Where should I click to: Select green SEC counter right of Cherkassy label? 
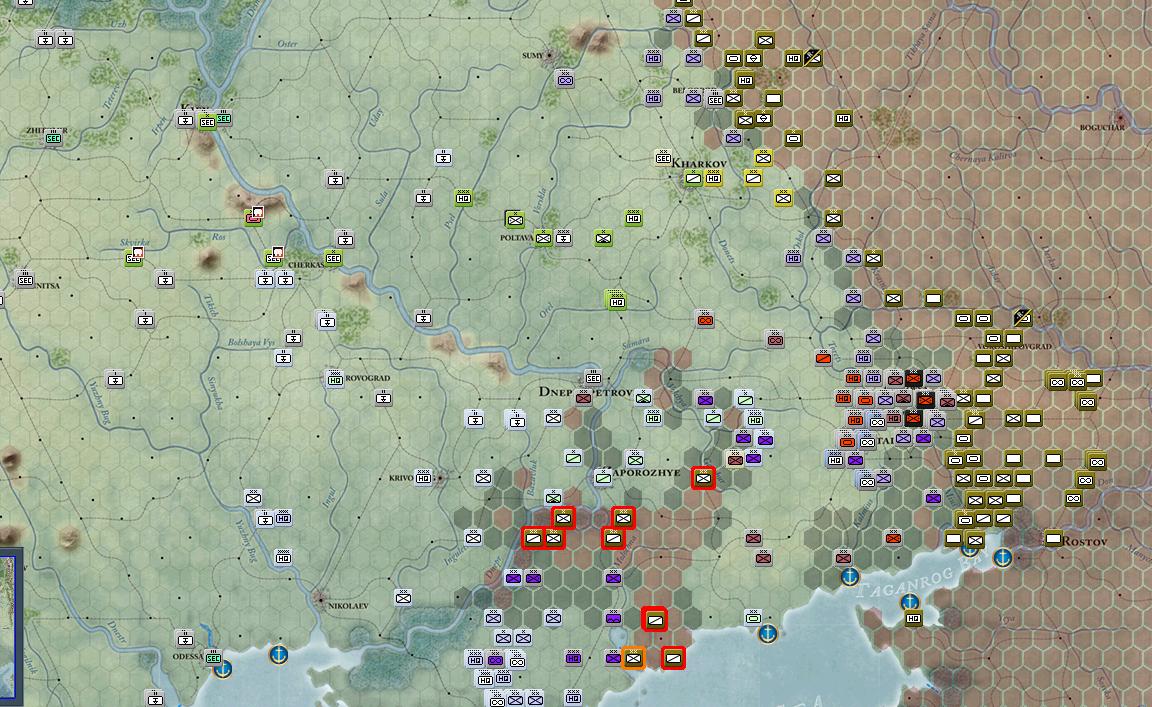[x=333, y=258]
